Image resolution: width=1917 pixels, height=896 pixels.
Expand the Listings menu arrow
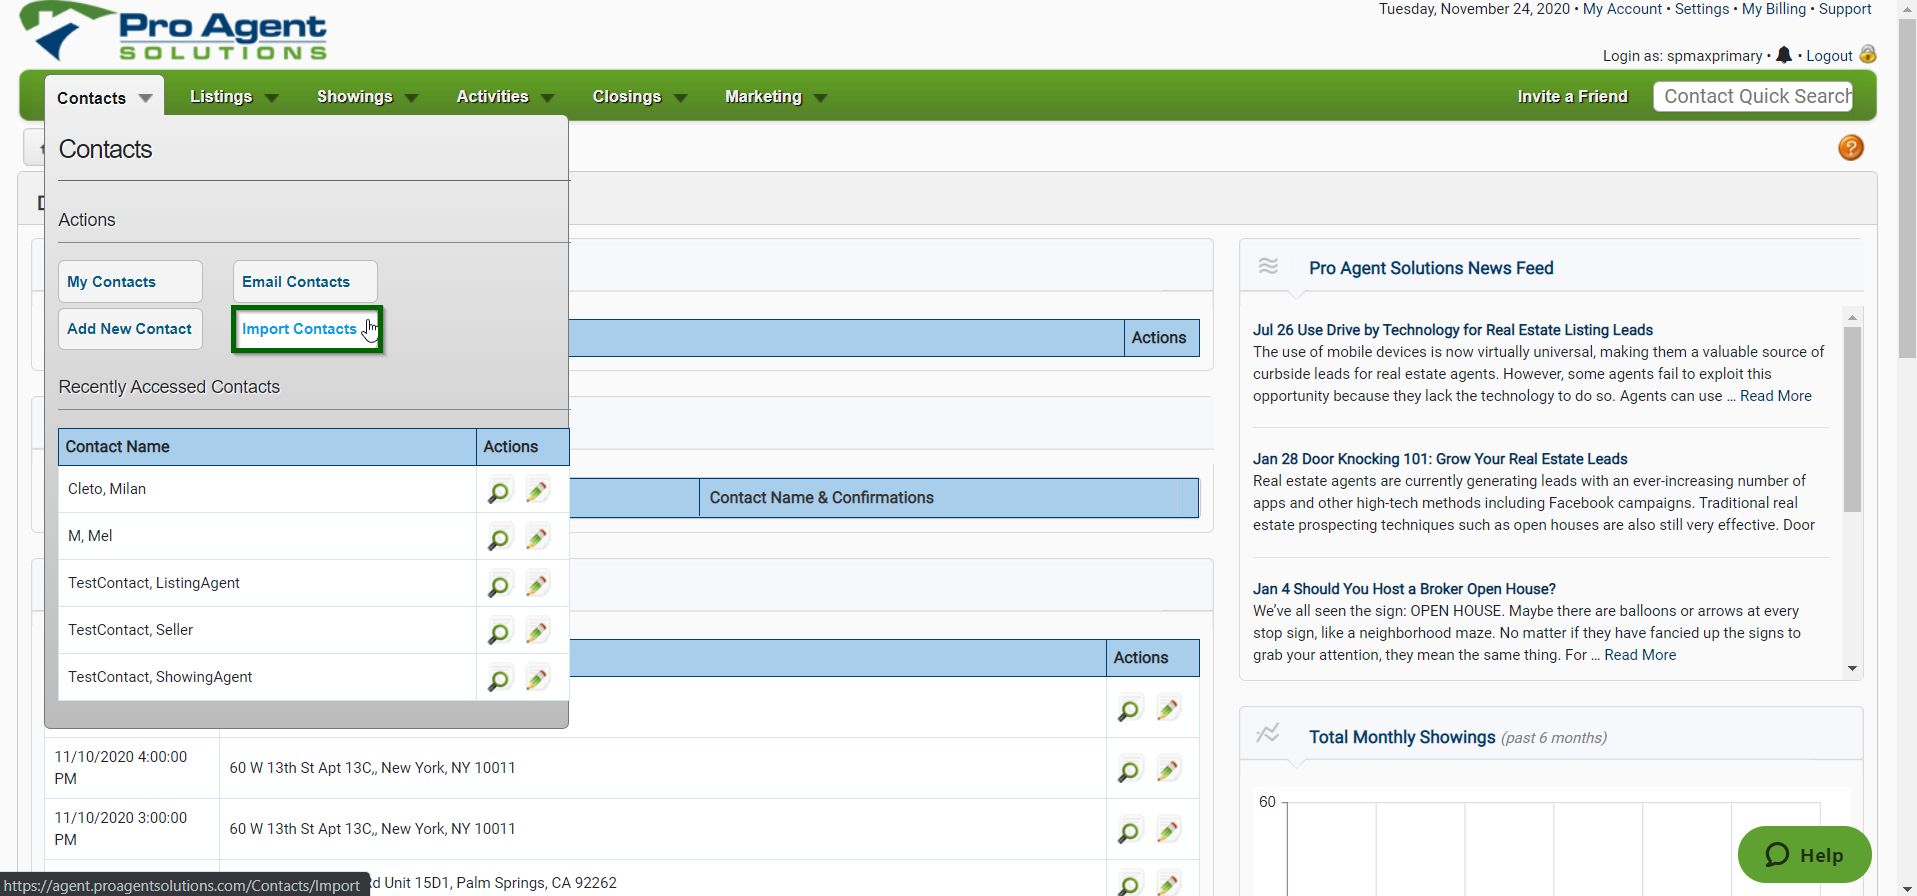tap(272, 98)
